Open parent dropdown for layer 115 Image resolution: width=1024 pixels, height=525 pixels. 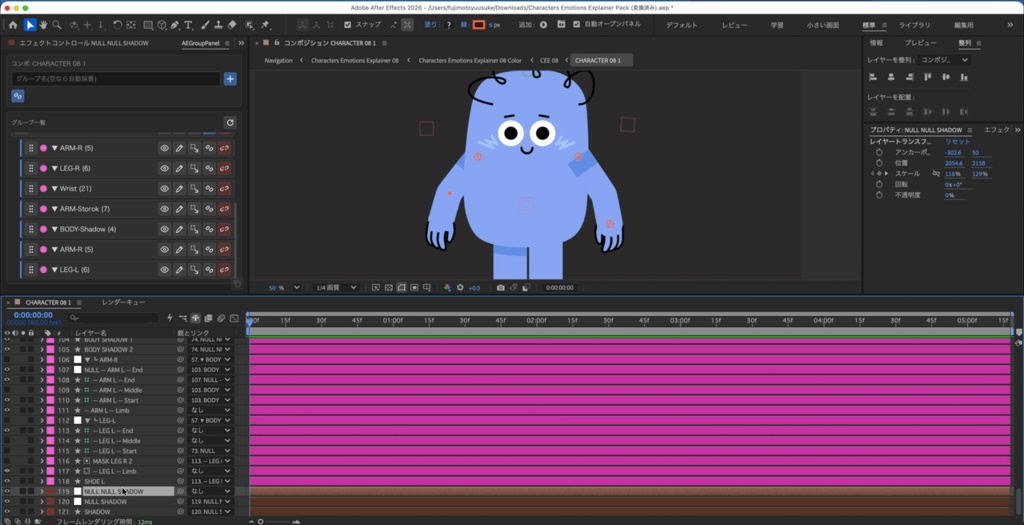210,451
